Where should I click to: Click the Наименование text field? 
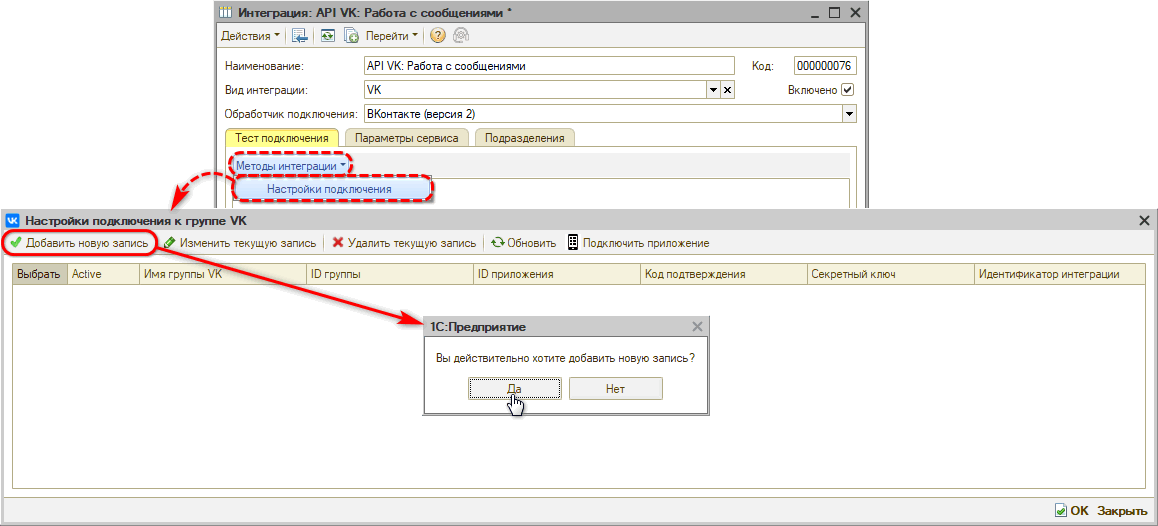coord(549,66)
